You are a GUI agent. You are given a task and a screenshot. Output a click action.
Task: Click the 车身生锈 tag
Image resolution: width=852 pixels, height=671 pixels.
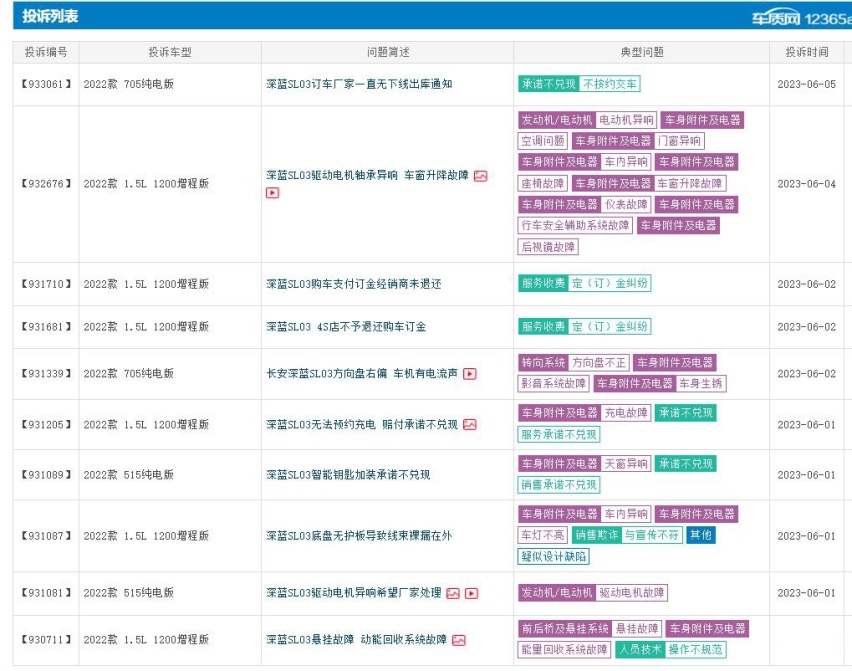tap(701, 384)
